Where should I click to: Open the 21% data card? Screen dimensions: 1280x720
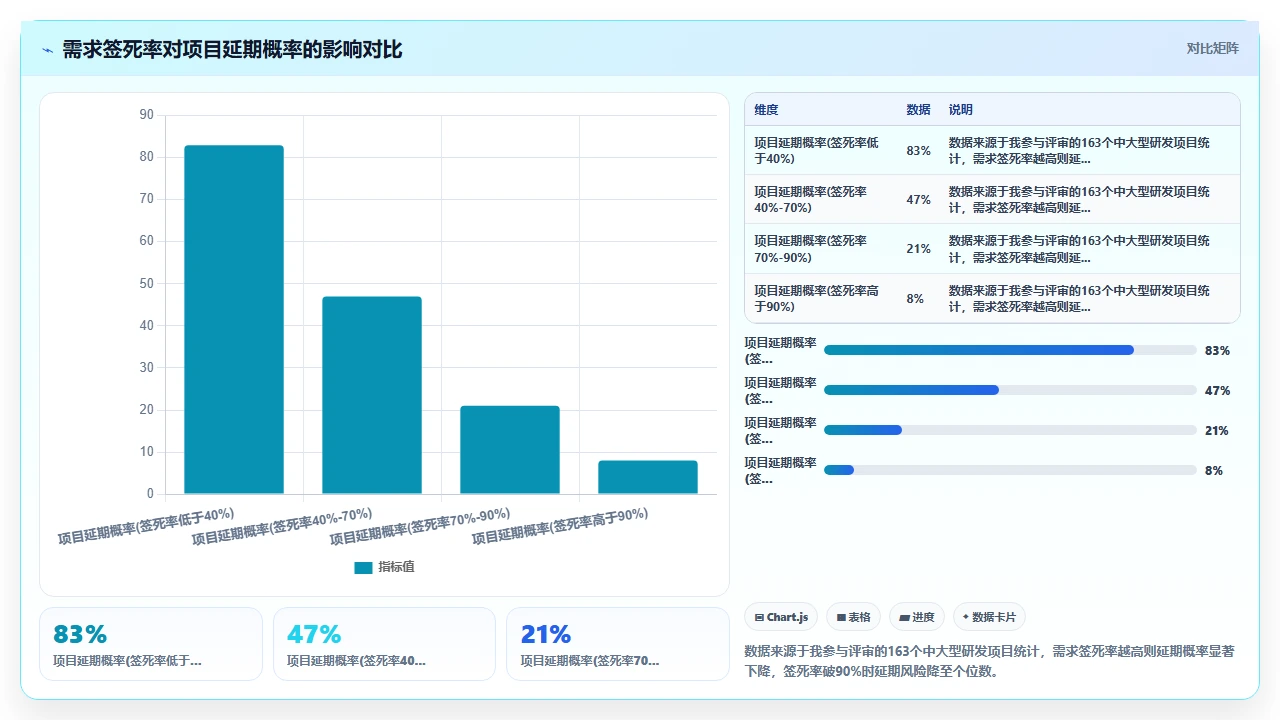[x=618, y=644]
